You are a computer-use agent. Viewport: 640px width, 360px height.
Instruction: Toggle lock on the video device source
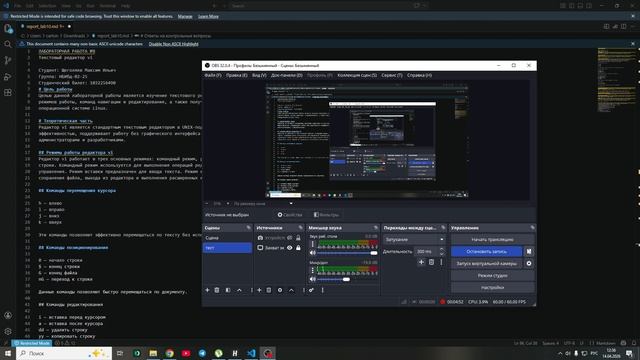pos(298,238)
